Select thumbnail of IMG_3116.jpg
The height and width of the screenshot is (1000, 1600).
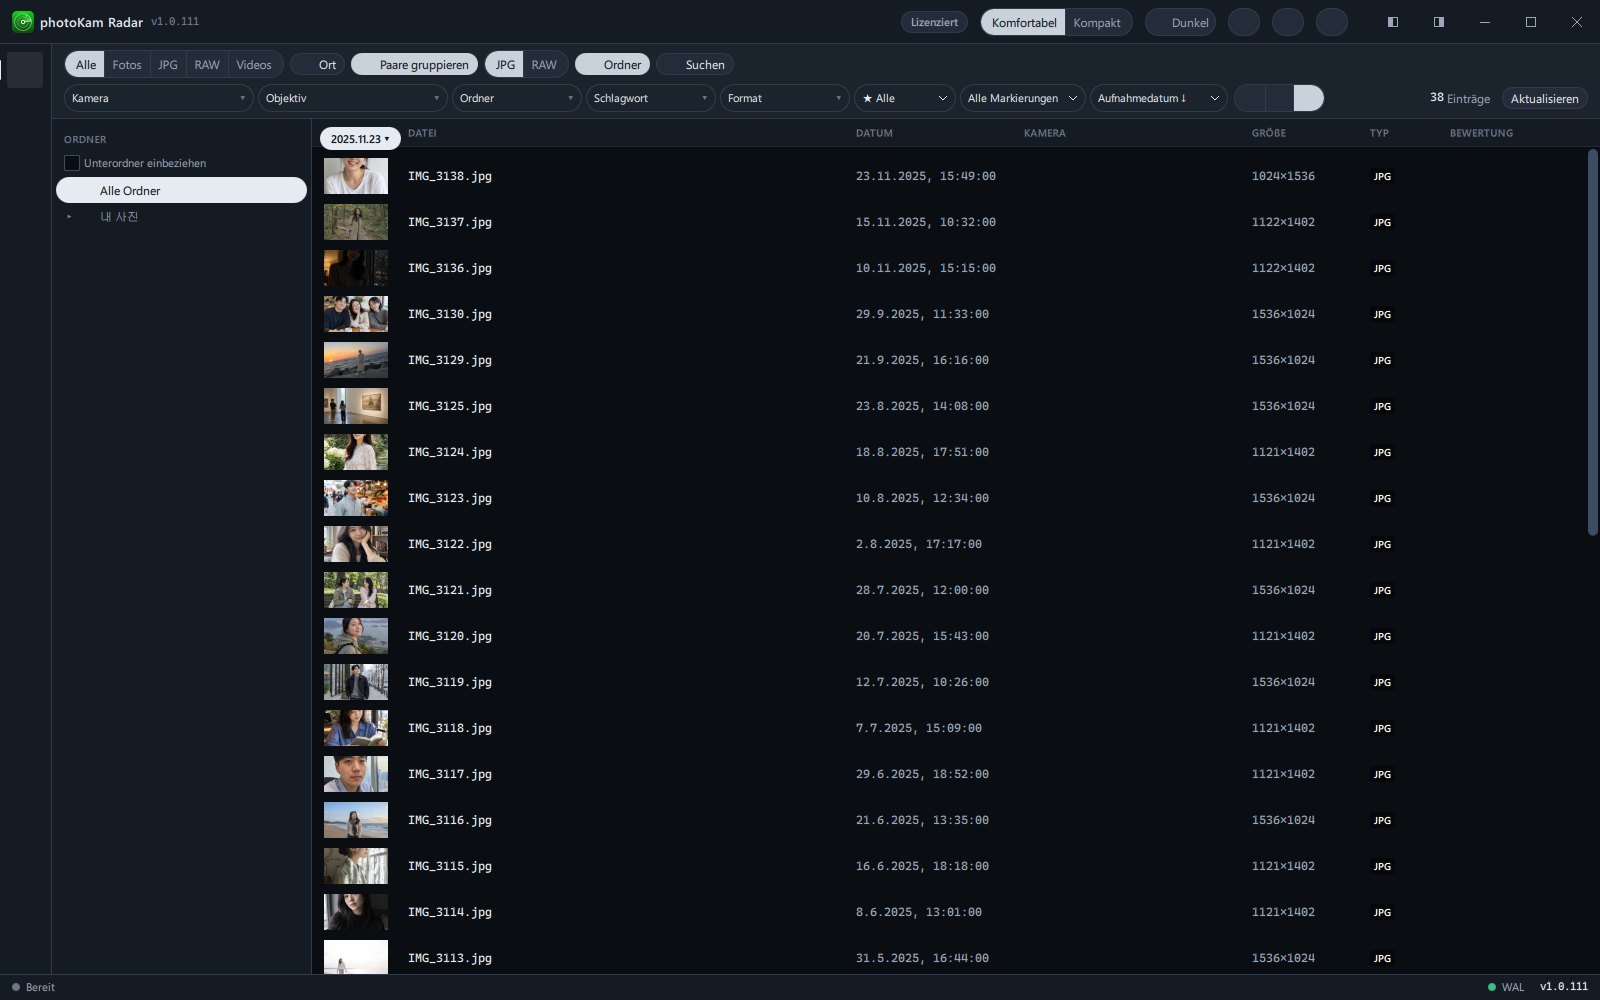click(356, 820)
